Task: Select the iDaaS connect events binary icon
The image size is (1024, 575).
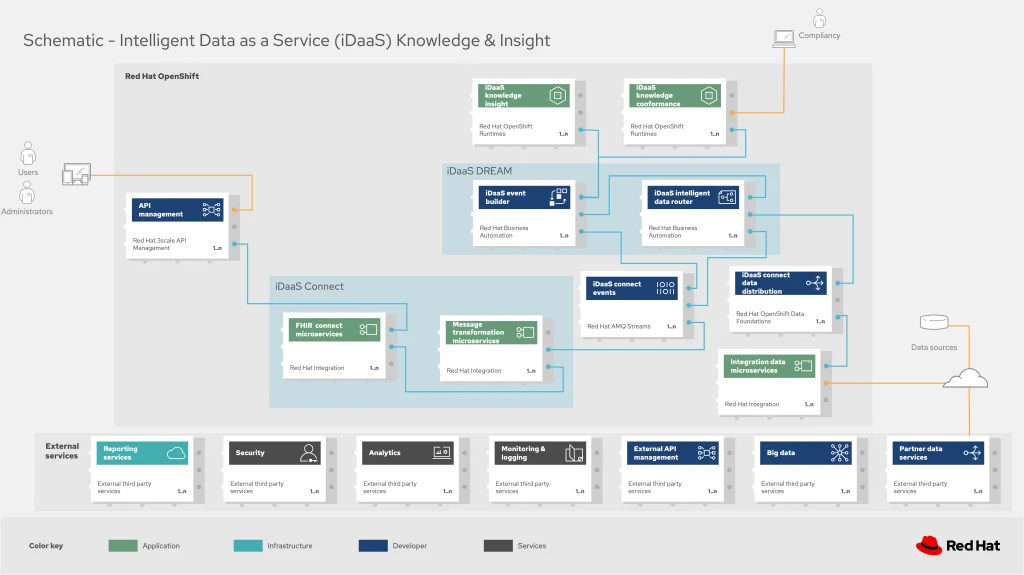Action: click(x=665, y=289)
